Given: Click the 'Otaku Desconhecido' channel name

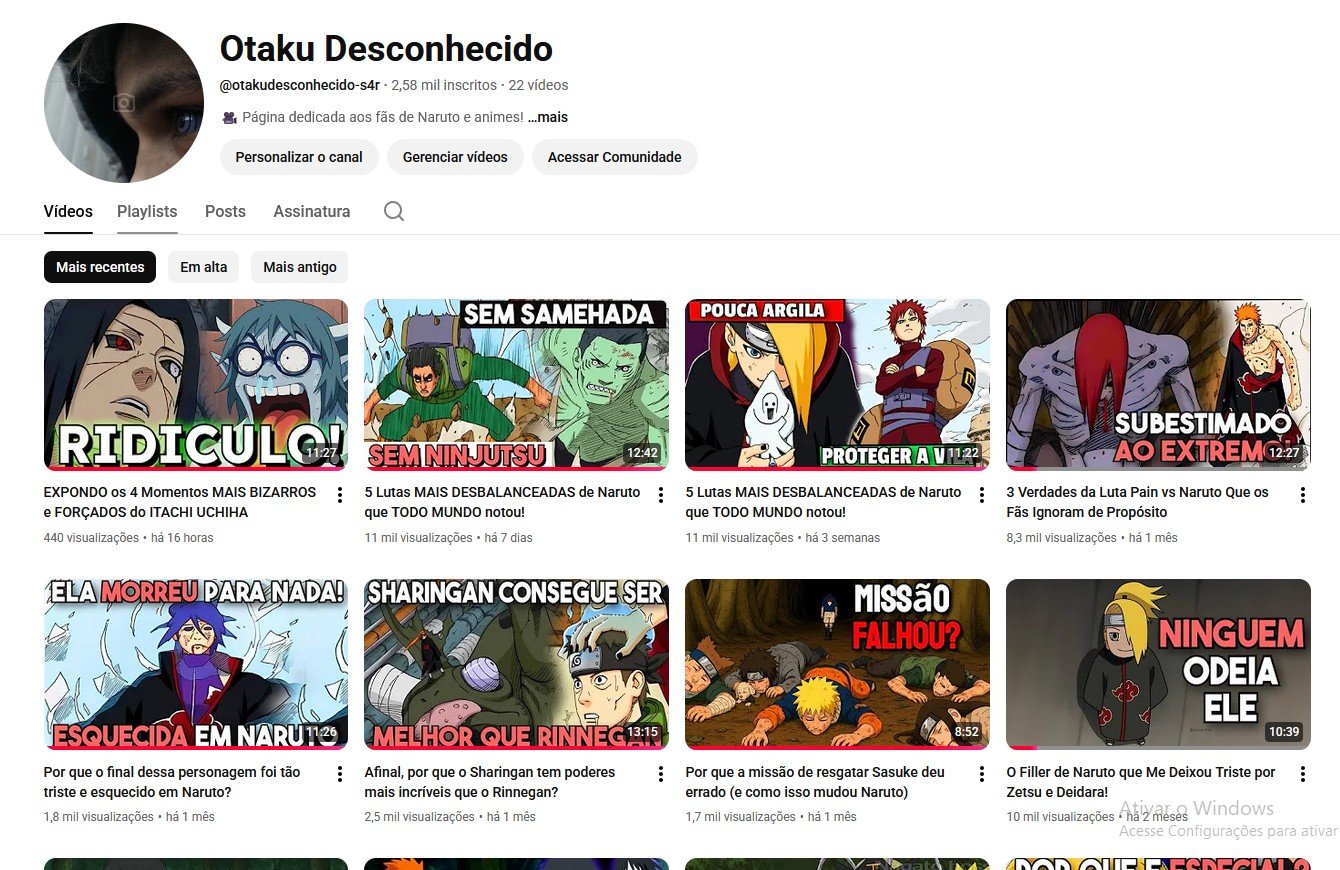Looking at the screenshot, I should click(x=386, y=48).
